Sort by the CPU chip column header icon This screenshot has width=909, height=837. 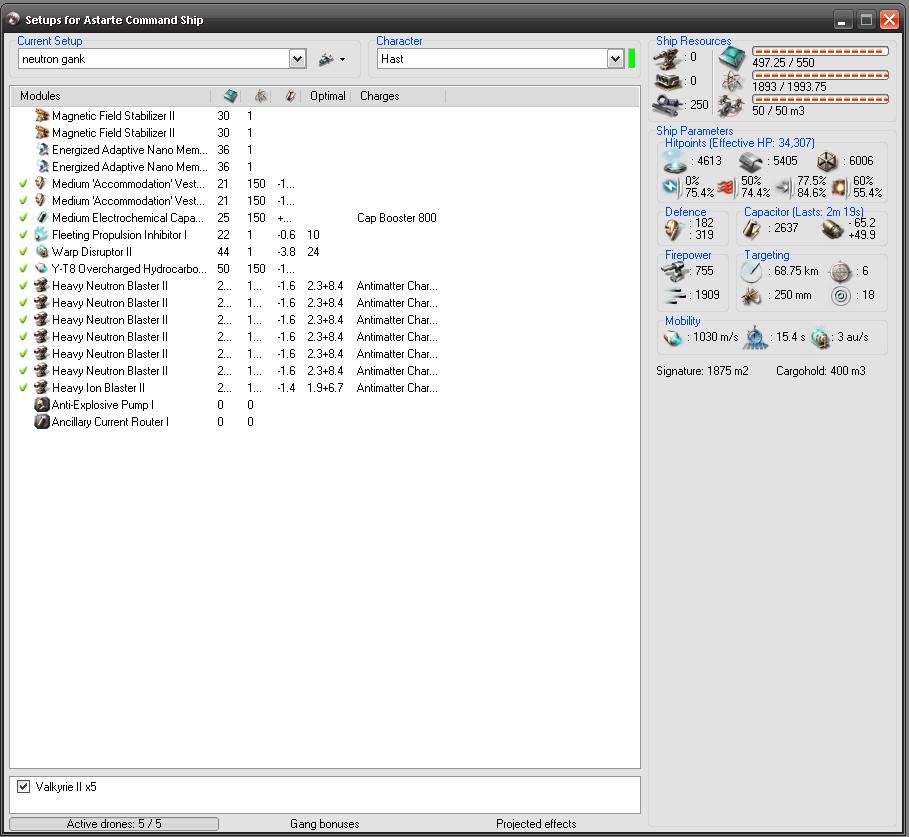pos(231,96)
